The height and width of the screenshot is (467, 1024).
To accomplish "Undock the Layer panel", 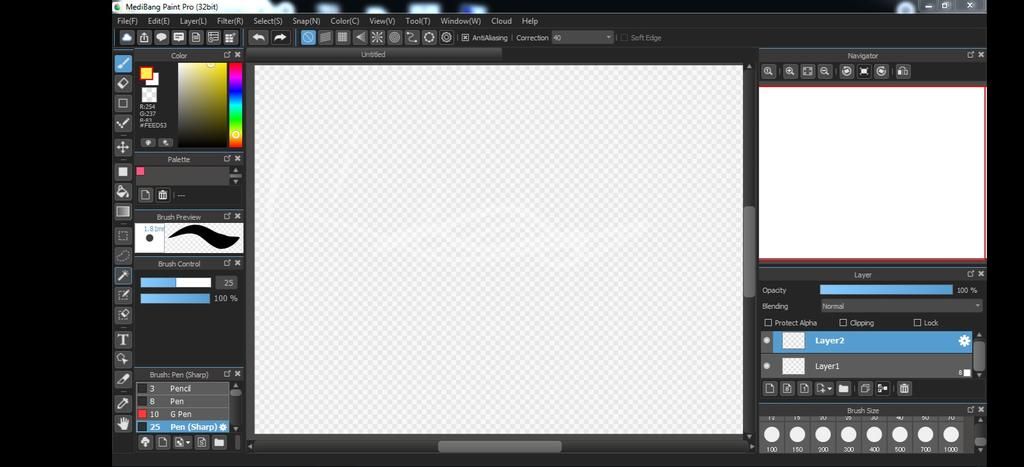I will [x=970, y=274].
